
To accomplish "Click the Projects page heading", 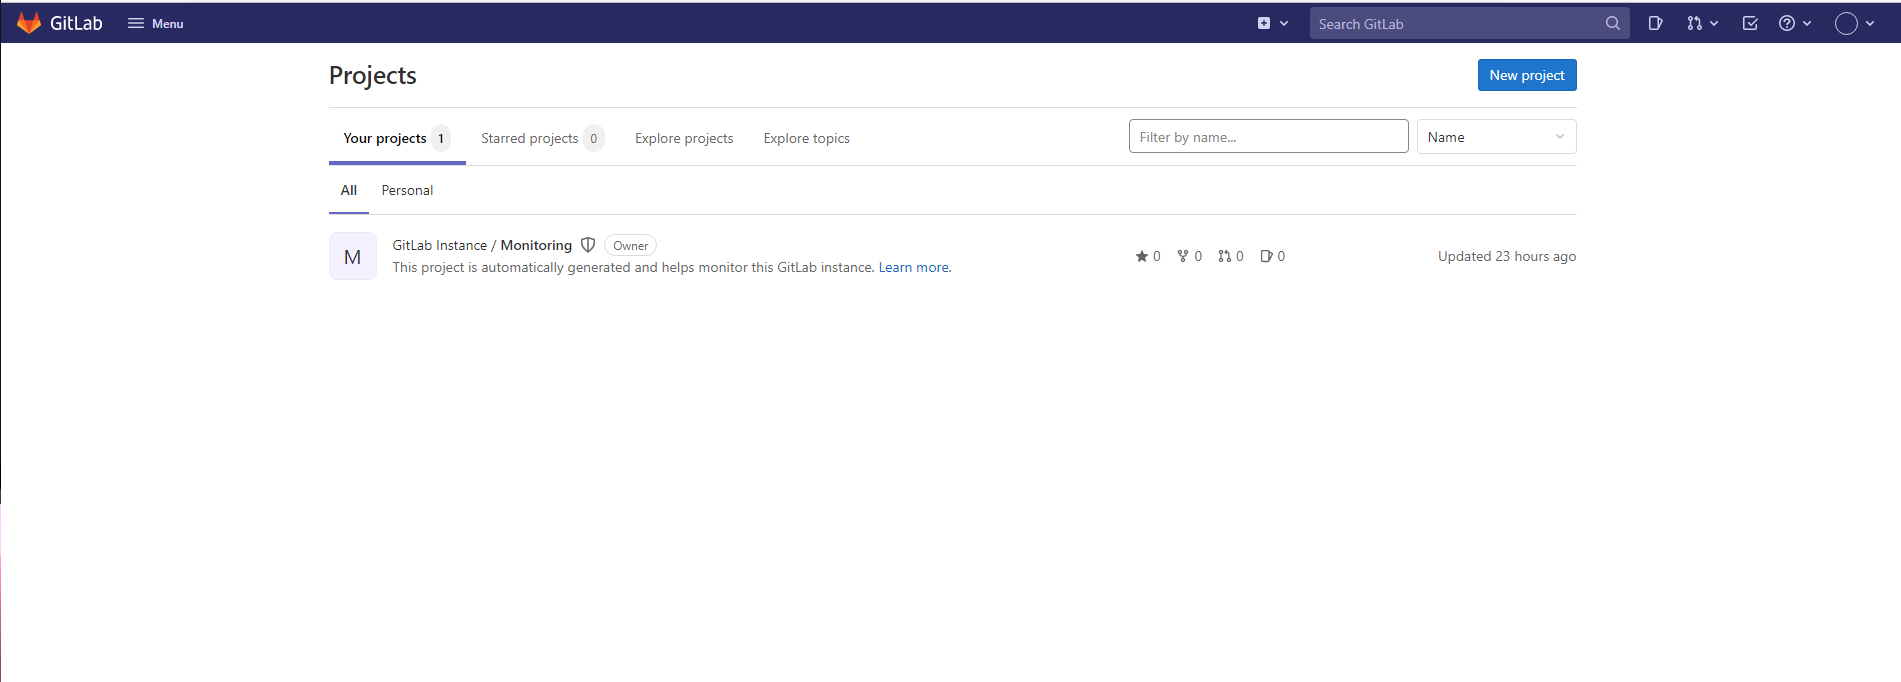I will [373, 75].
